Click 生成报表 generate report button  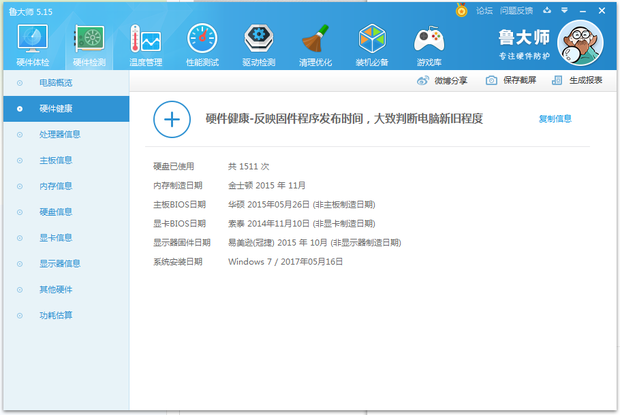586,80
